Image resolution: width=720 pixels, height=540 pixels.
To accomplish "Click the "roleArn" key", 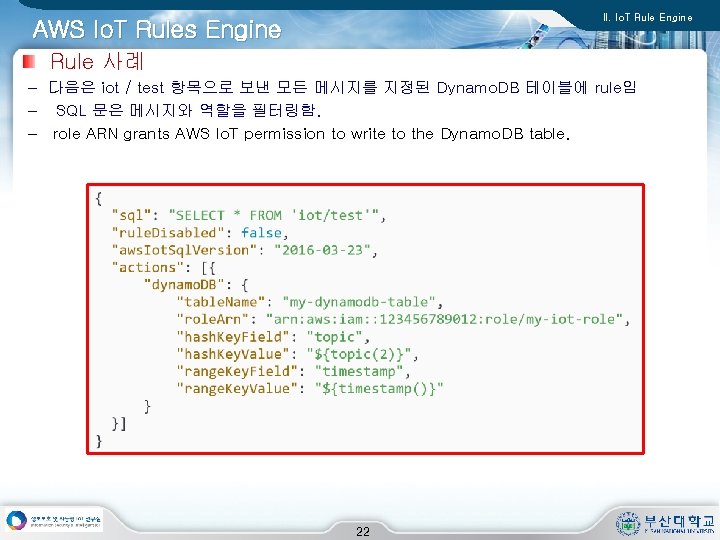I will [x=213, y=319].
